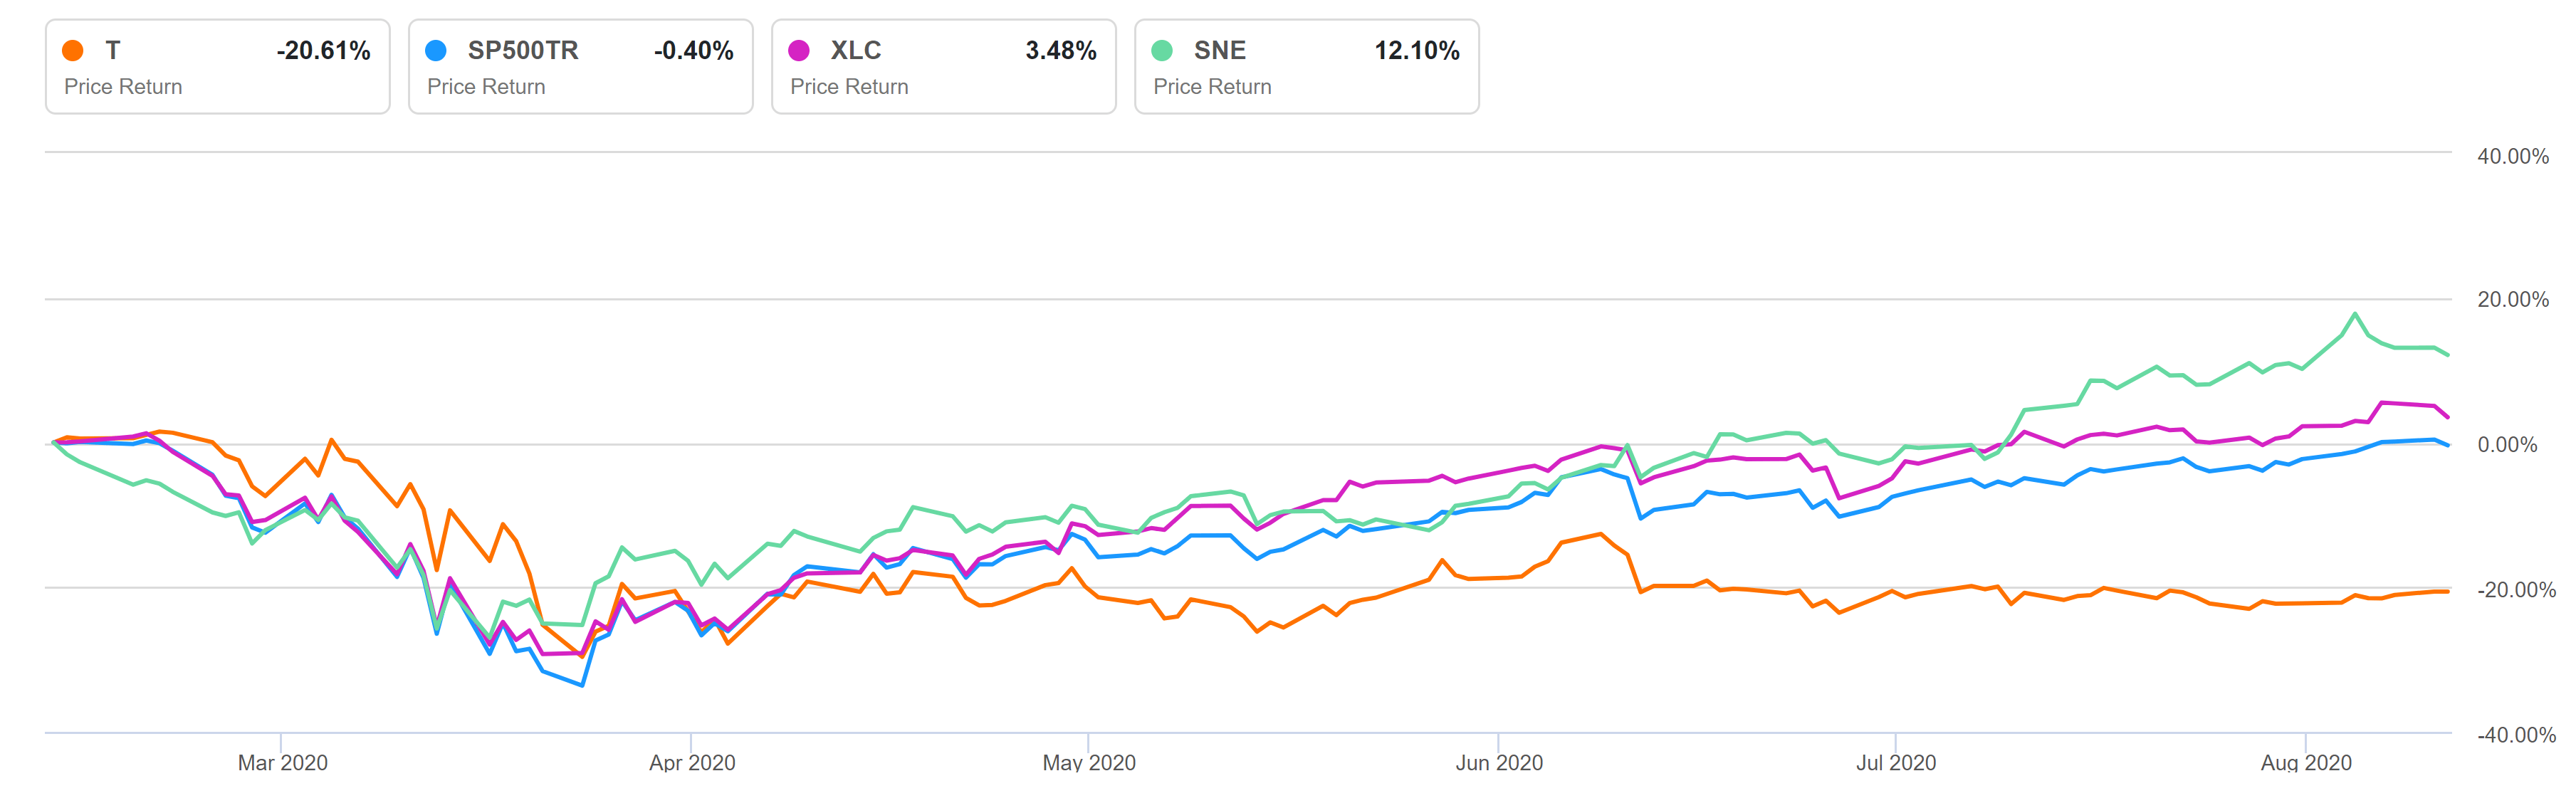Click the 3.48% return value
2576x808 pixels.
click(x=1060, y=50)
